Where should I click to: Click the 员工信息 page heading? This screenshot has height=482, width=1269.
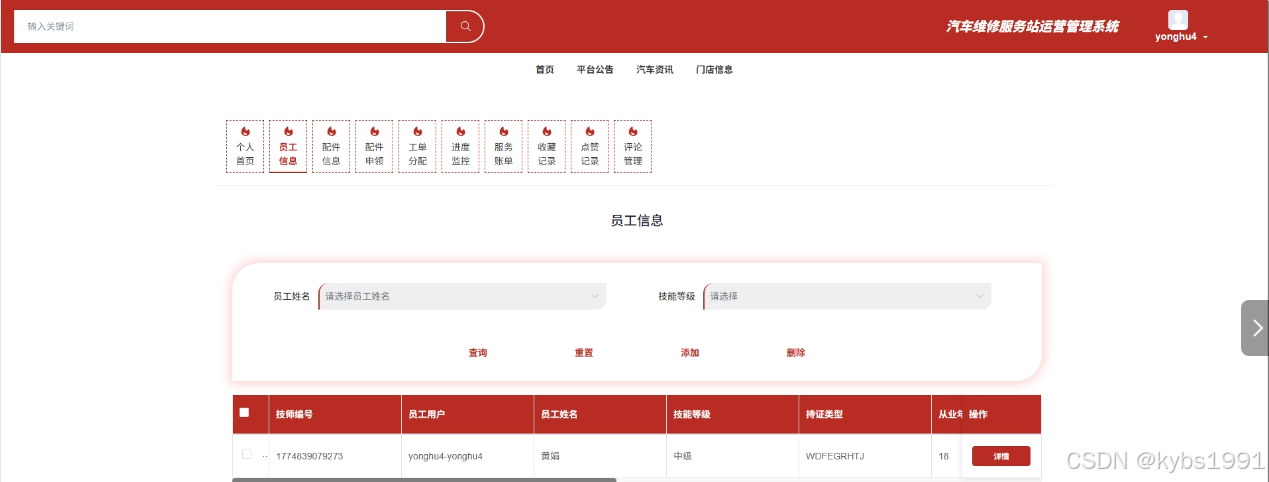pyautogui.click(x=637, y=220)
